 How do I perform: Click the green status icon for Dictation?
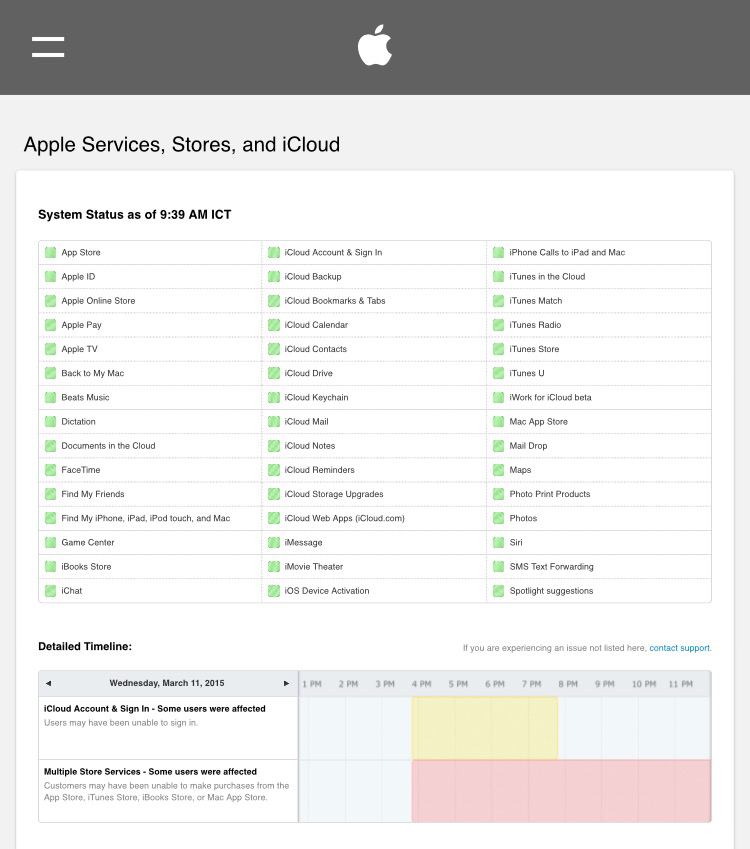click(x=50, y=422)
